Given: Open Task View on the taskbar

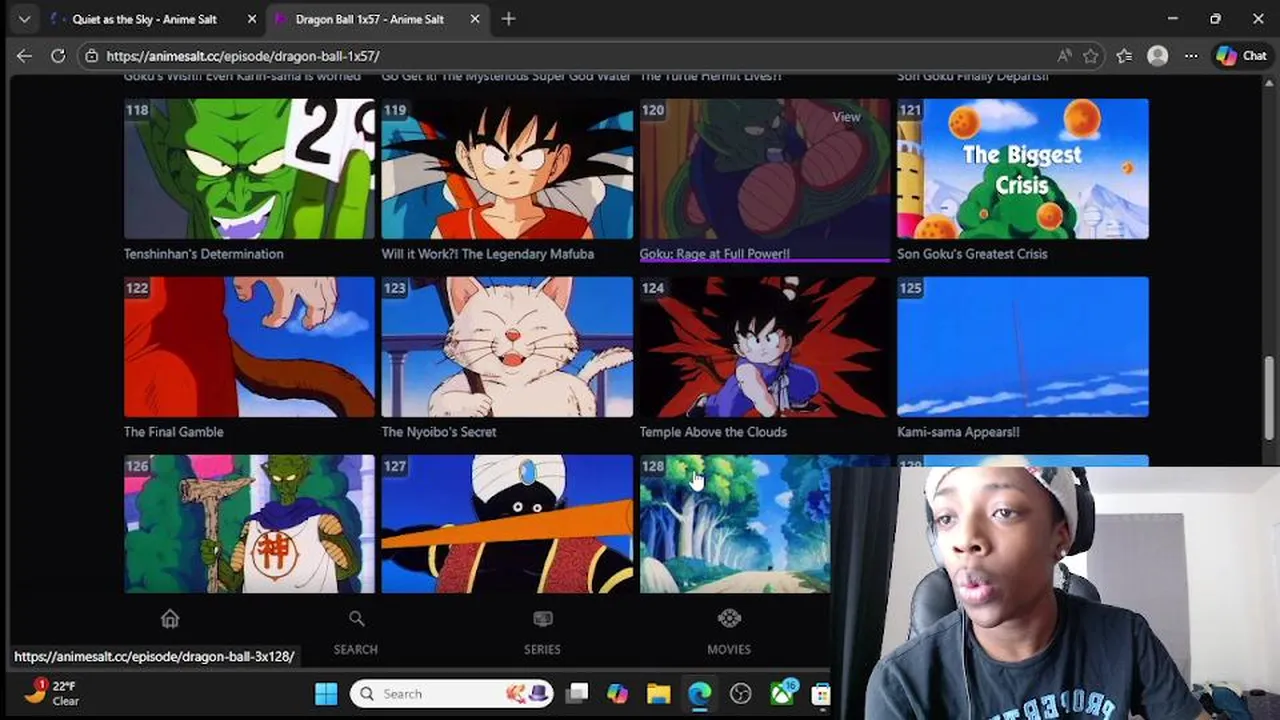Looking at the screenshot, I should 577,694.
